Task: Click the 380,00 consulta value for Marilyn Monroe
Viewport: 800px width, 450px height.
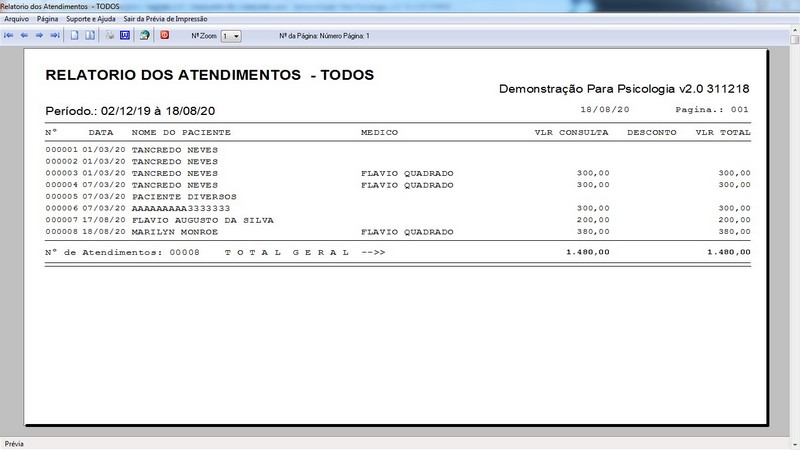Action: 593,232
